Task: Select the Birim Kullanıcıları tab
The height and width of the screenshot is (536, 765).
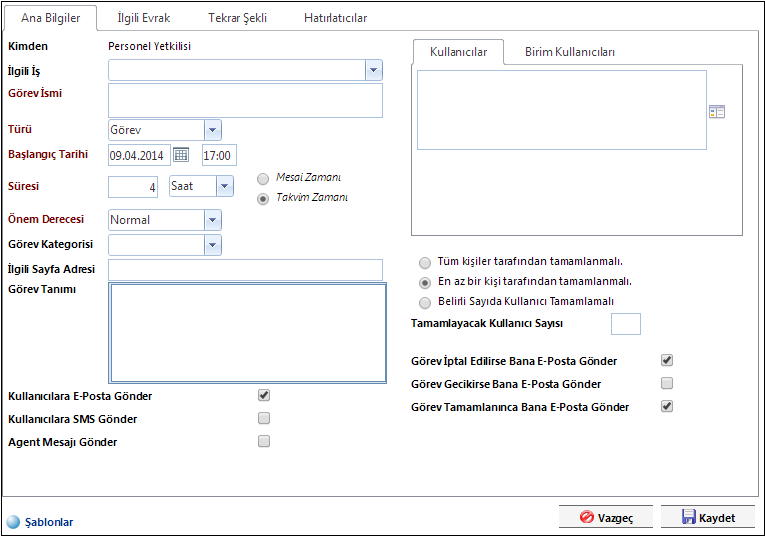Action: pos(569,52)
